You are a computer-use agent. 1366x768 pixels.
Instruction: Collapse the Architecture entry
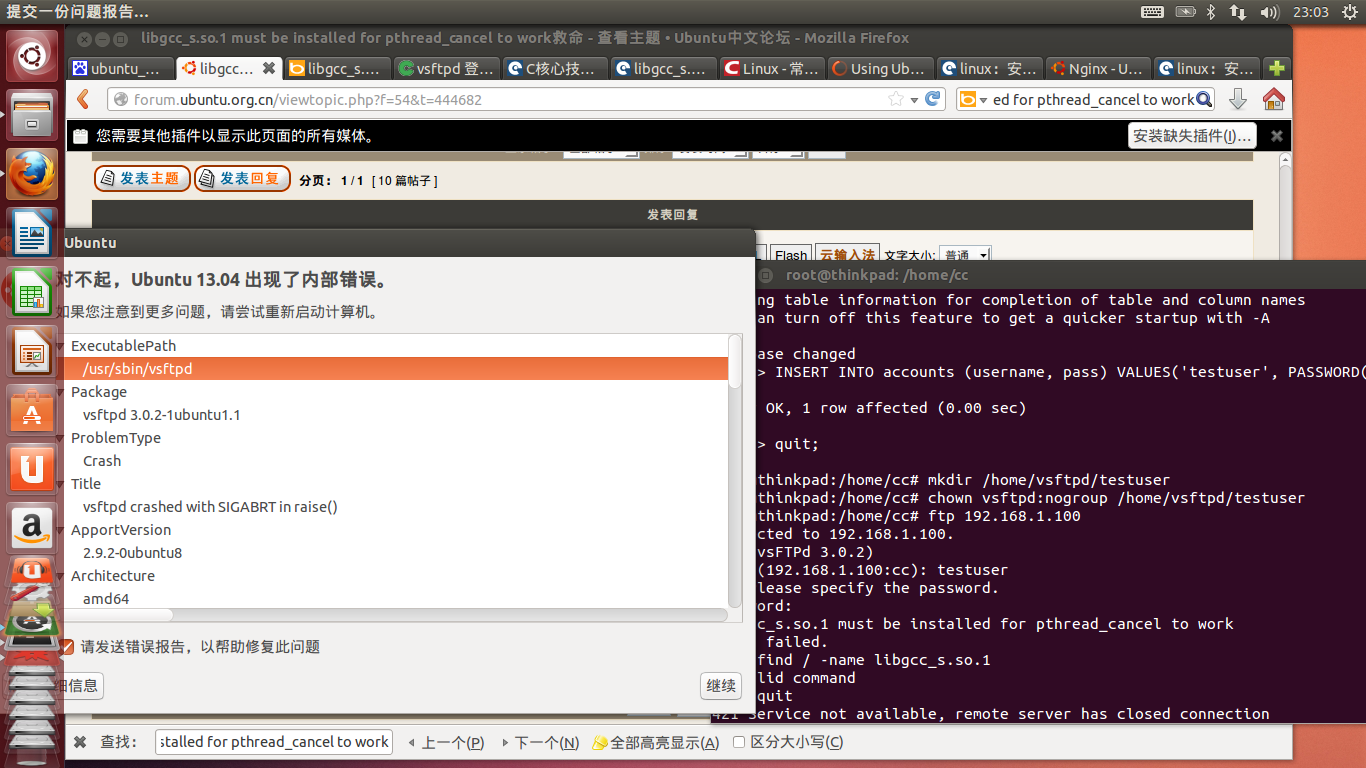point(61,576)
